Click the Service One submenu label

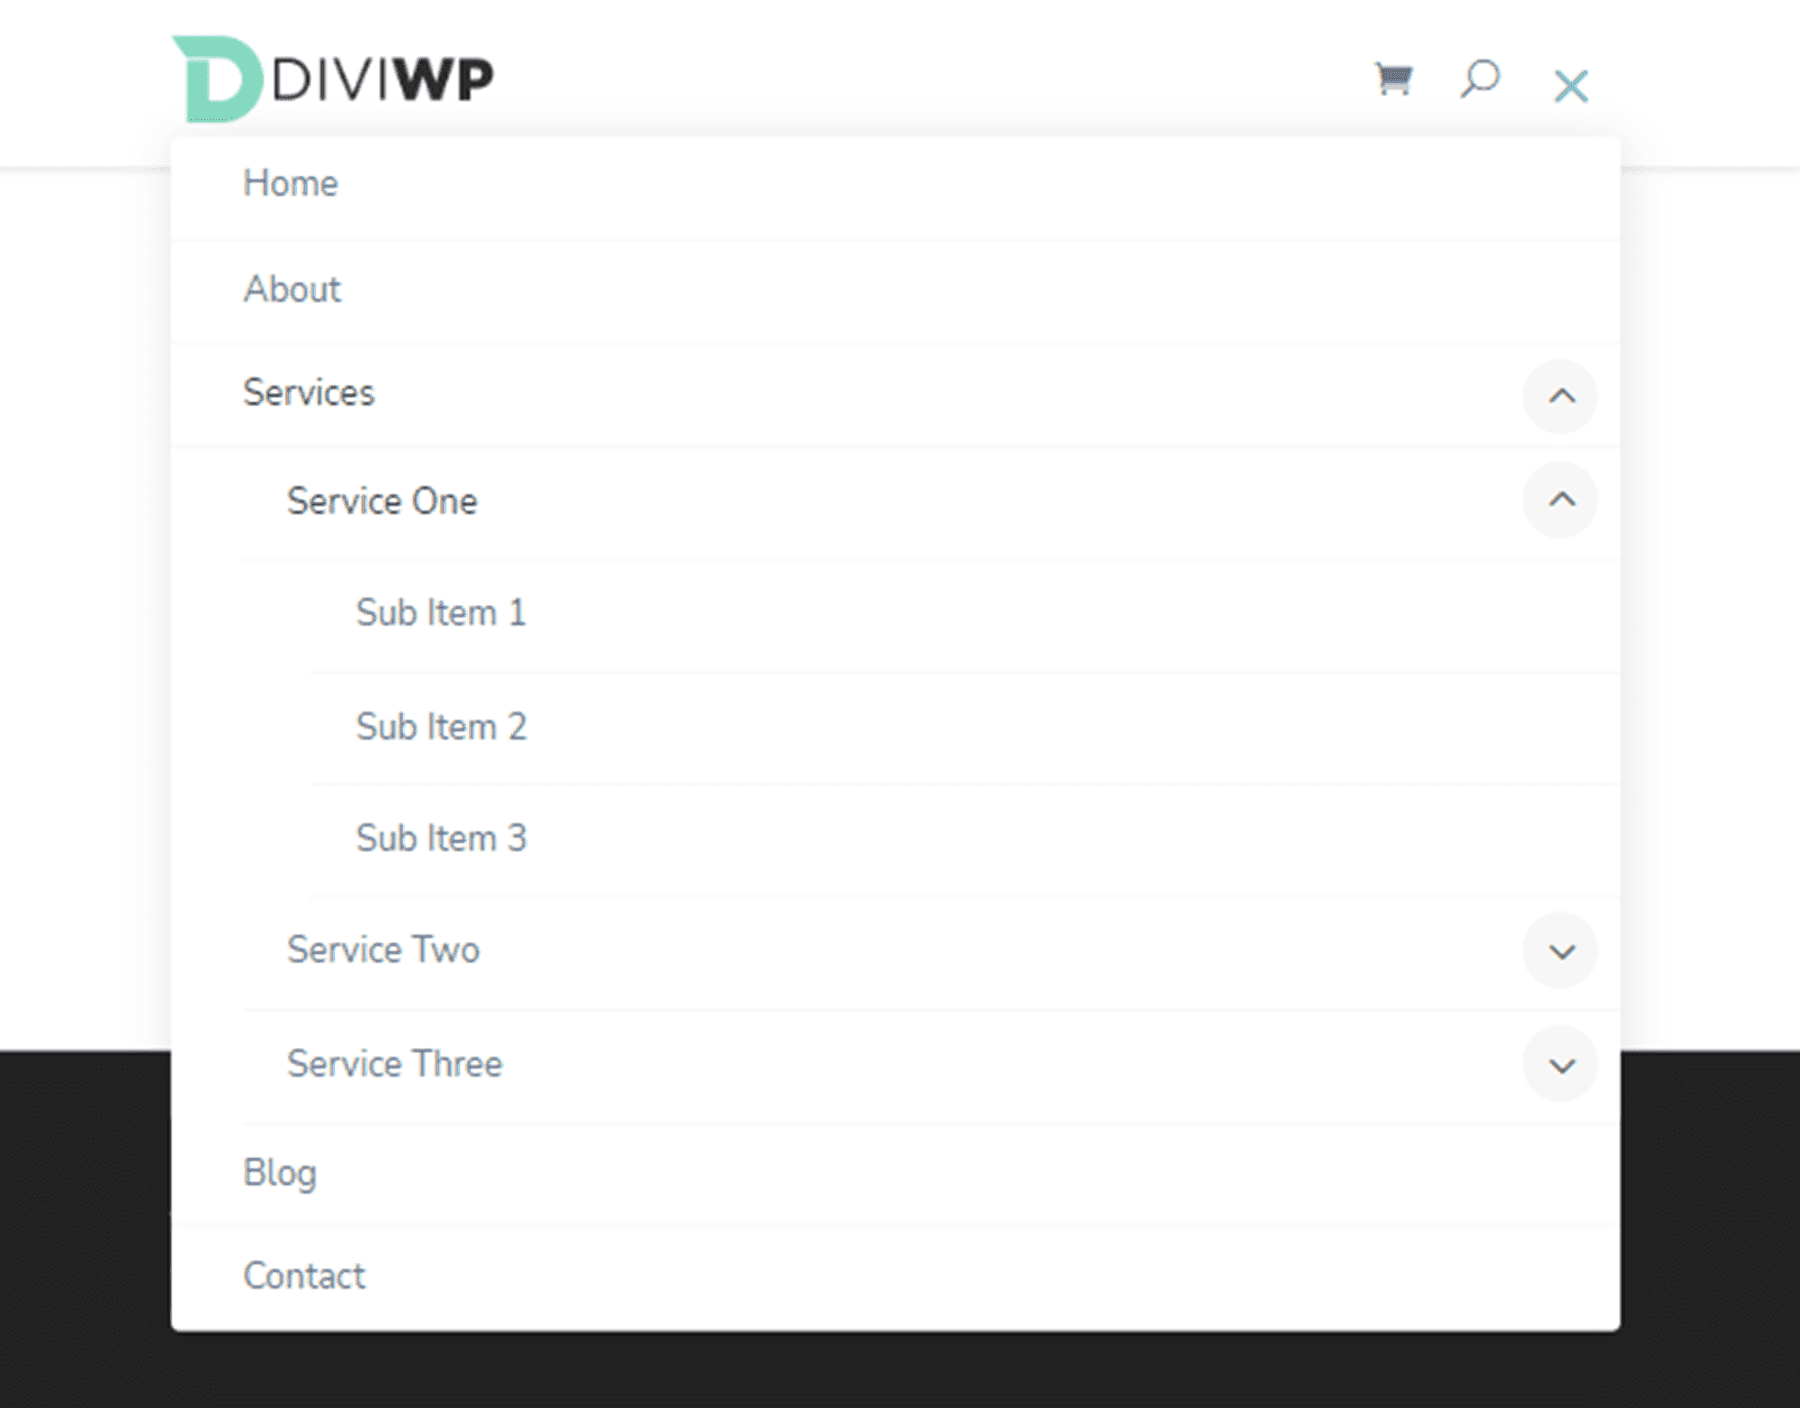click(x=382, y=502)
